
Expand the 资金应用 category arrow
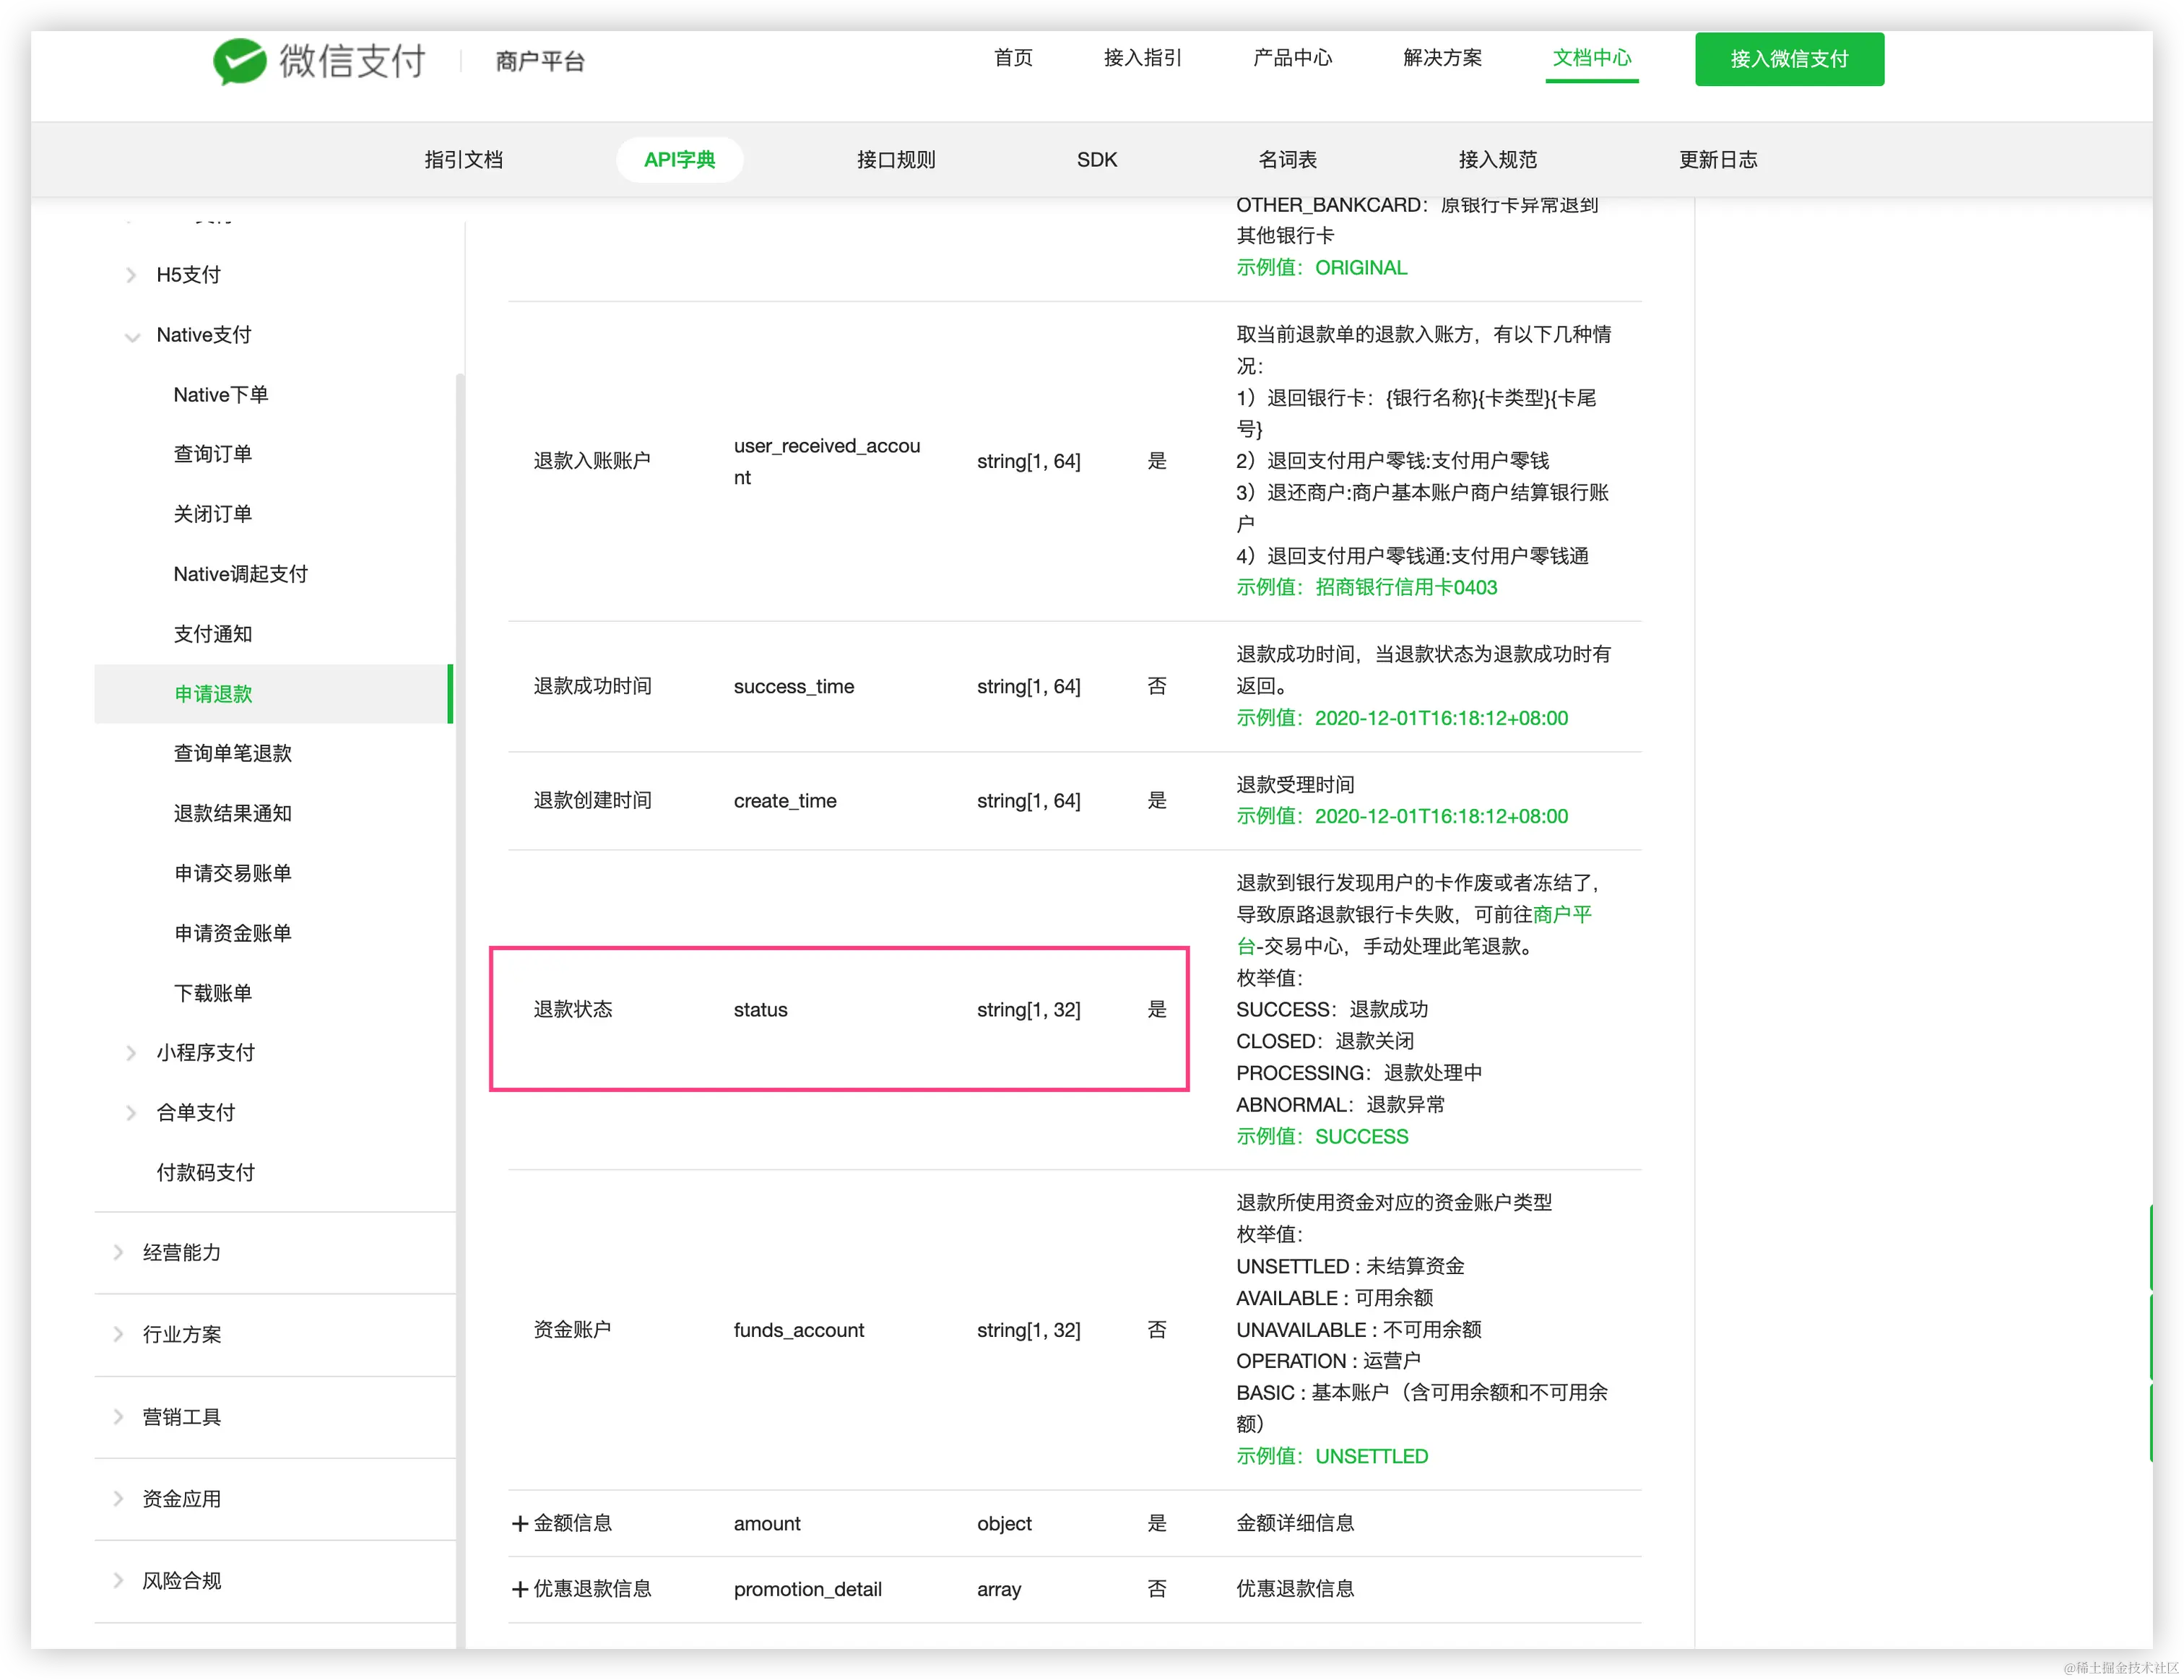coord(118,1499)
